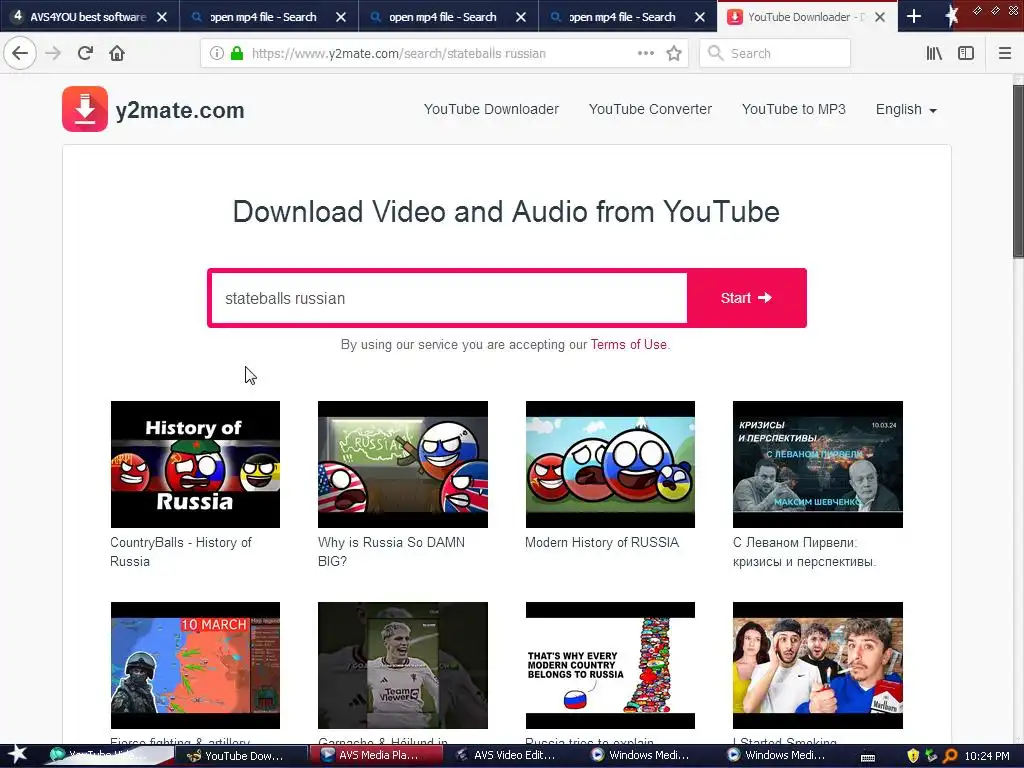Click the y2mate.com site title

[x=180, y=110]
